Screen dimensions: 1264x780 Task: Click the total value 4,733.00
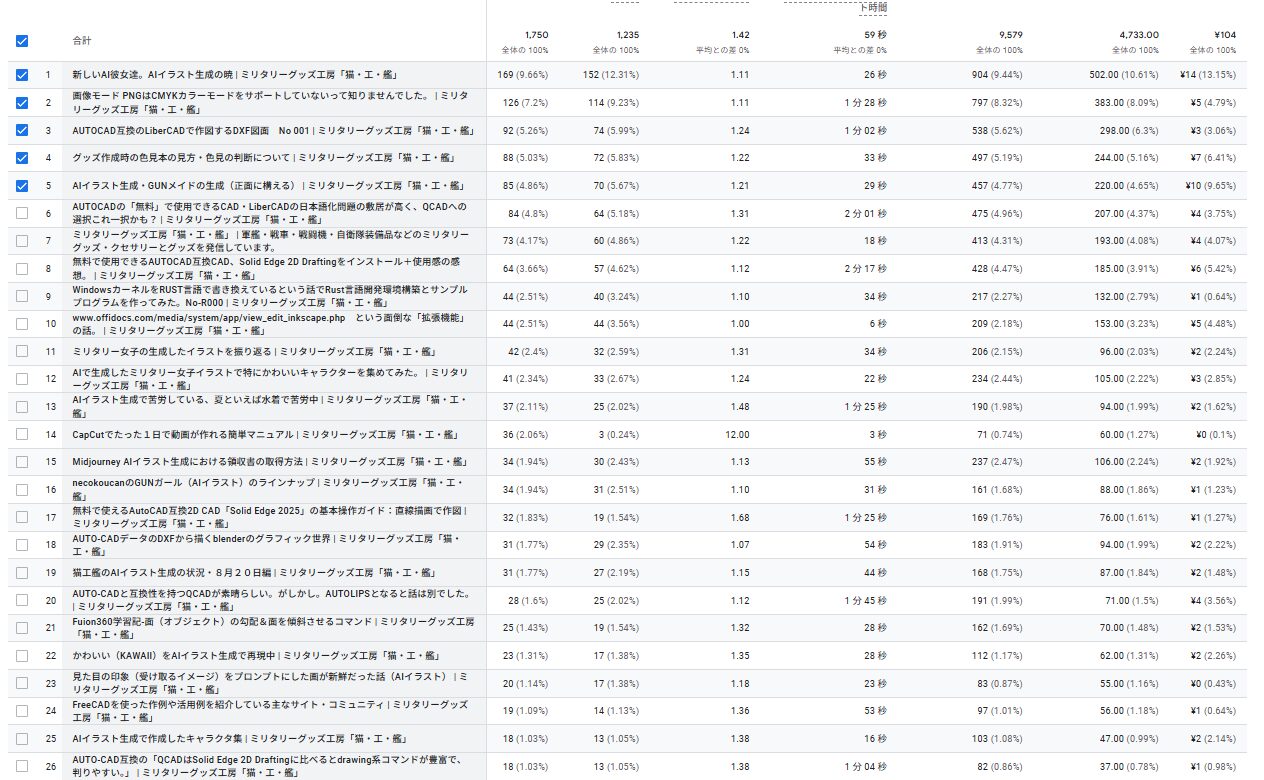[1139, 34]
